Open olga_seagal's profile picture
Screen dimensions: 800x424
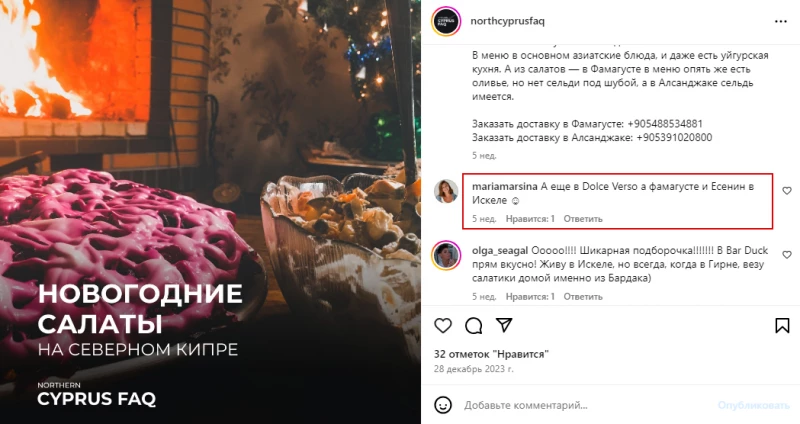coord(446,255)
